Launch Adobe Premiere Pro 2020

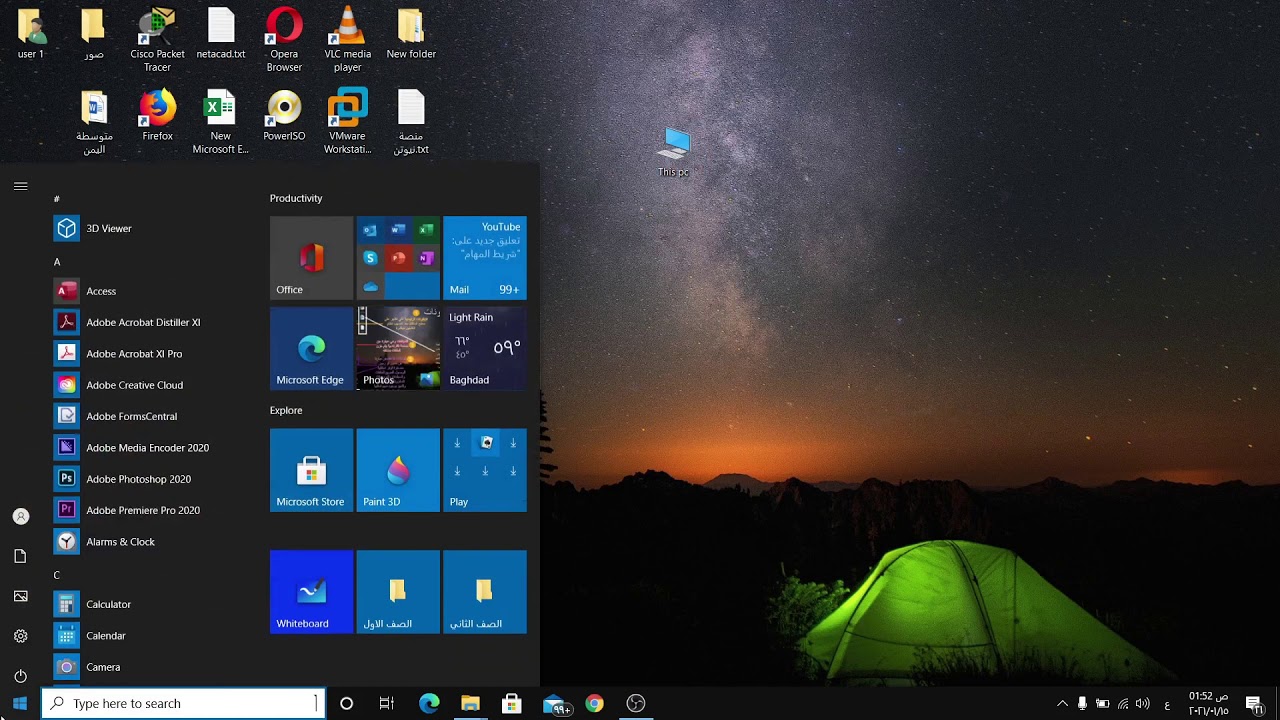tap(145, 510)
